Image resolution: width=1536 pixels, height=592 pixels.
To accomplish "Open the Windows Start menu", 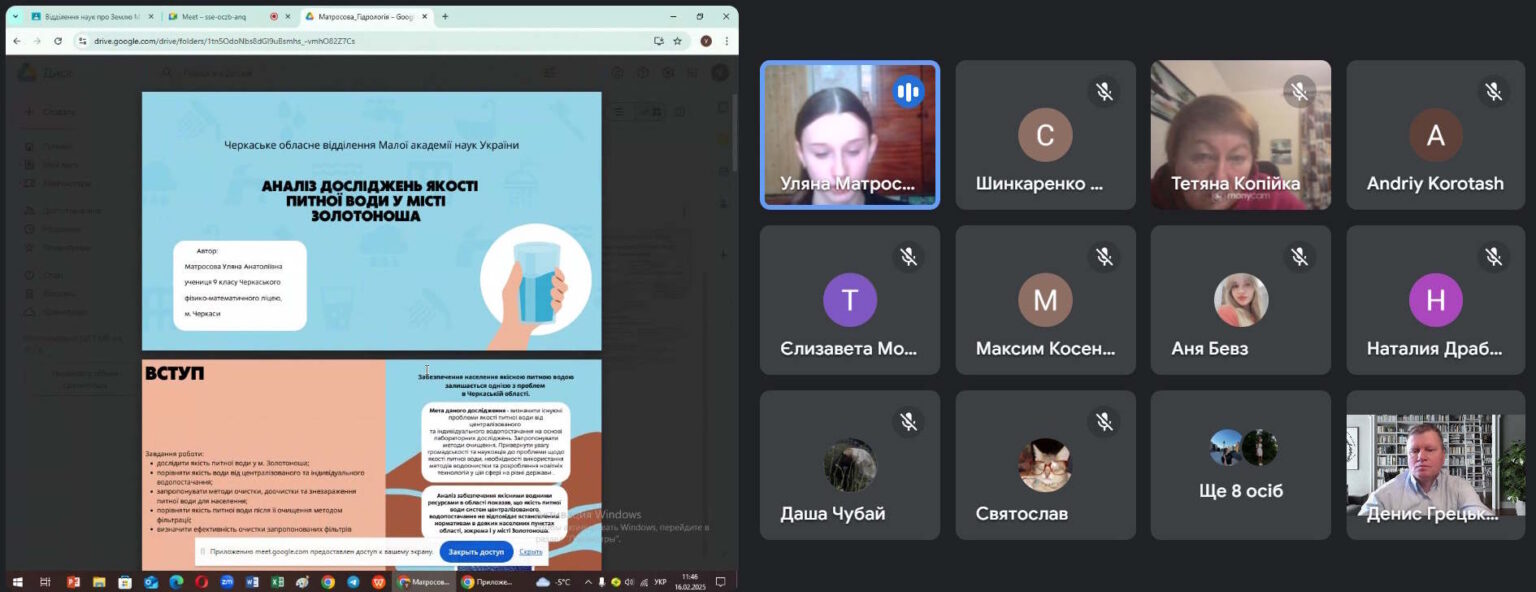I will pos(16,582).
